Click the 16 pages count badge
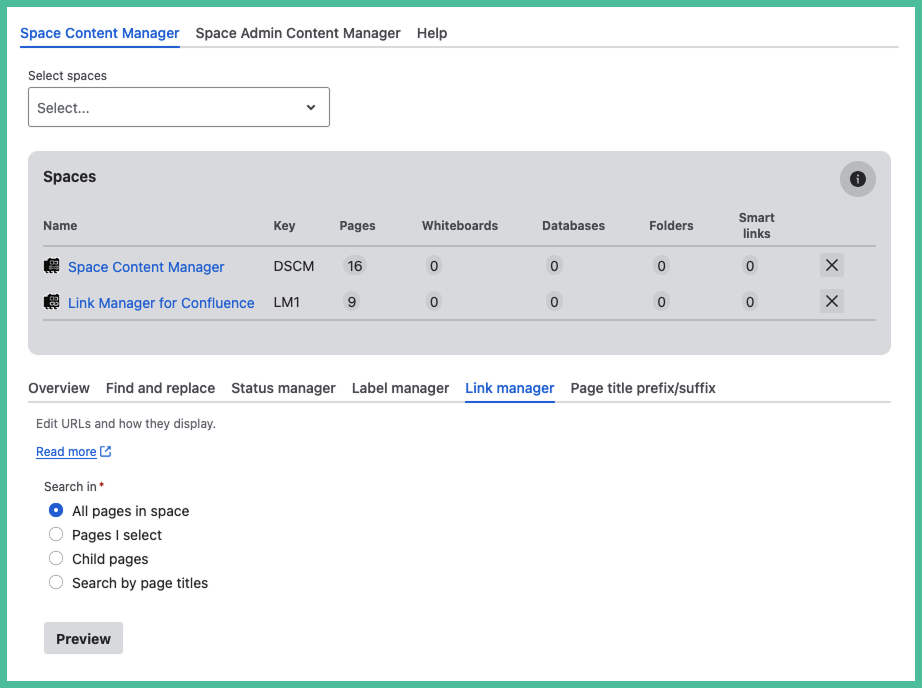Screen dimensions: 922x688 pos(355,266)
